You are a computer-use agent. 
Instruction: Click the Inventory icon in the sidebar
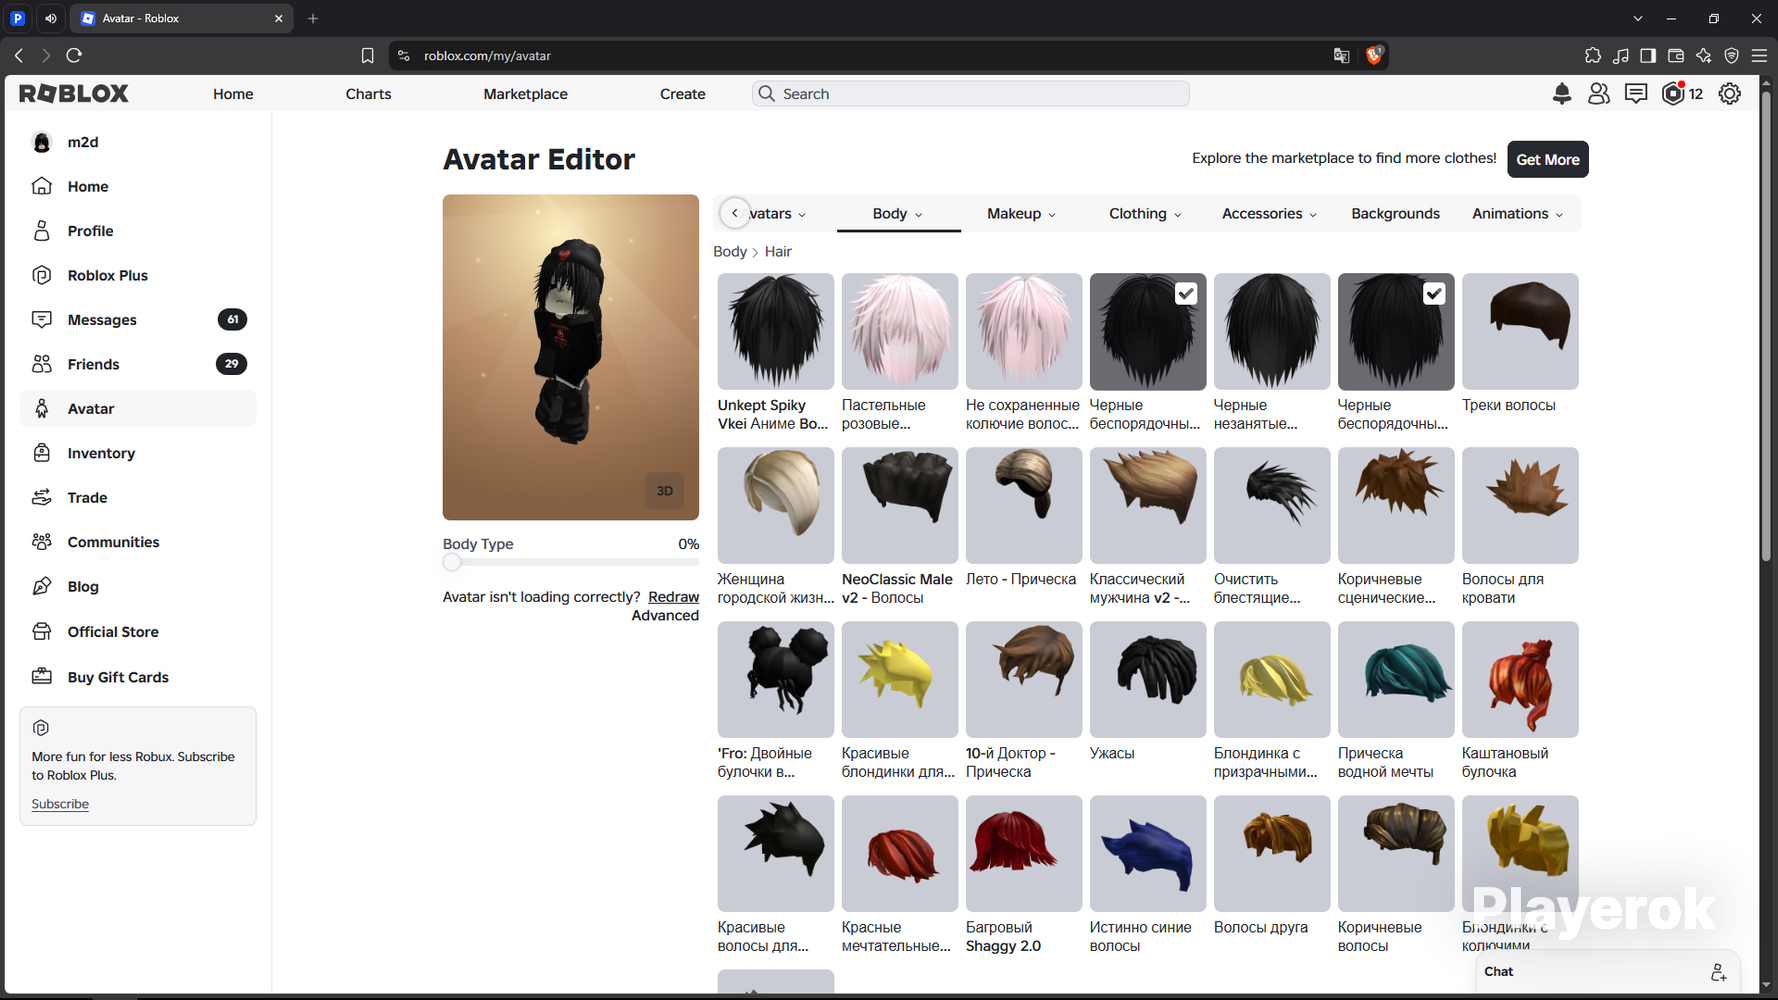click(42, 453)
